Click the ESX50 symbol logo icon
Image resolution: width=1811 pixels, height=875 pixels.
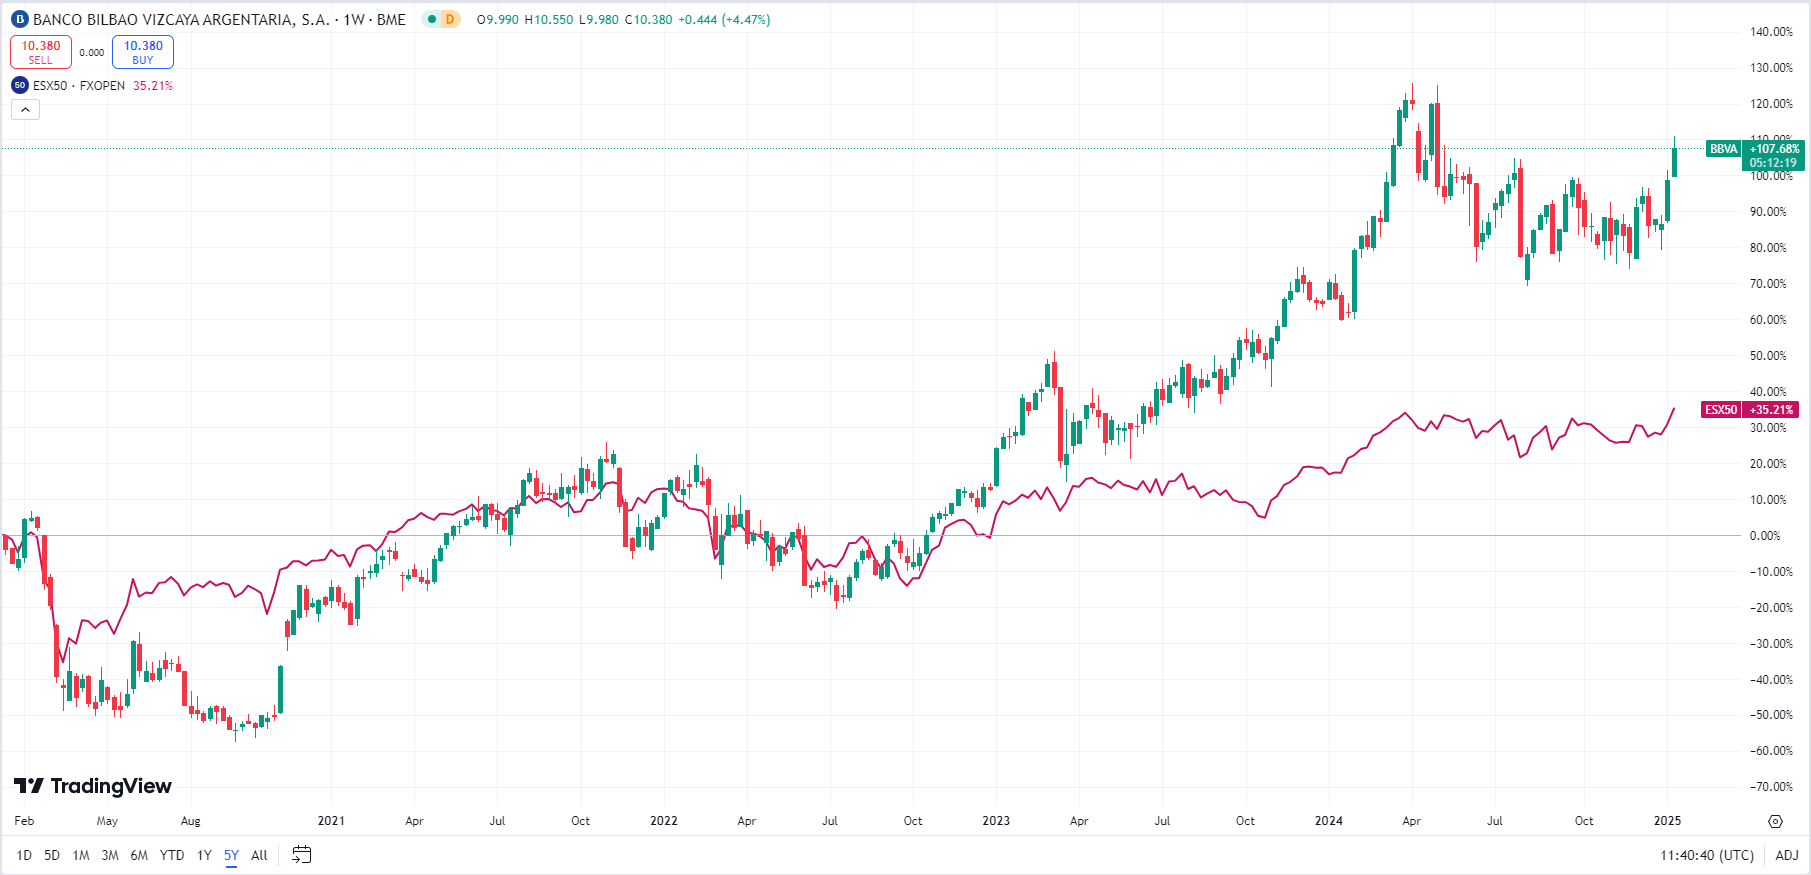19,85
